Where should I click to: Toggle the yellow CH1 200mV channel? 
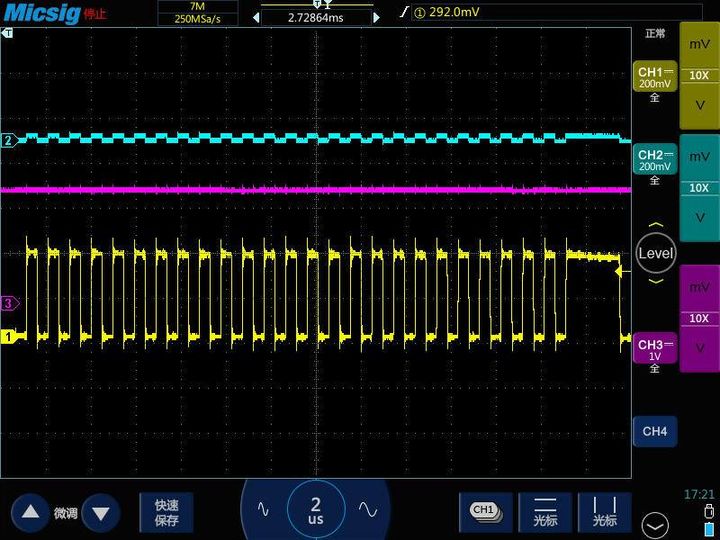(x=654, y=78)
